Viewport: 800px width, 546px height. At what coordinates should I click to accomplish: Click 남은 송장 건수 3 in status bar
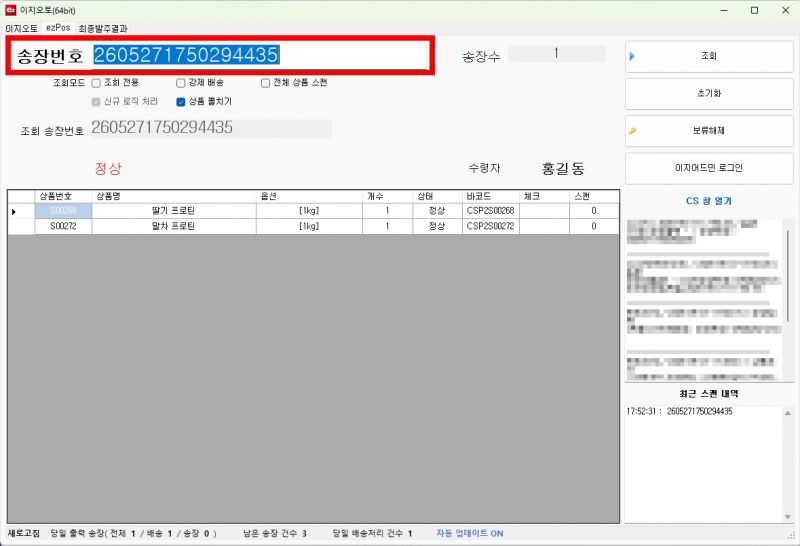tap(274, 533)
